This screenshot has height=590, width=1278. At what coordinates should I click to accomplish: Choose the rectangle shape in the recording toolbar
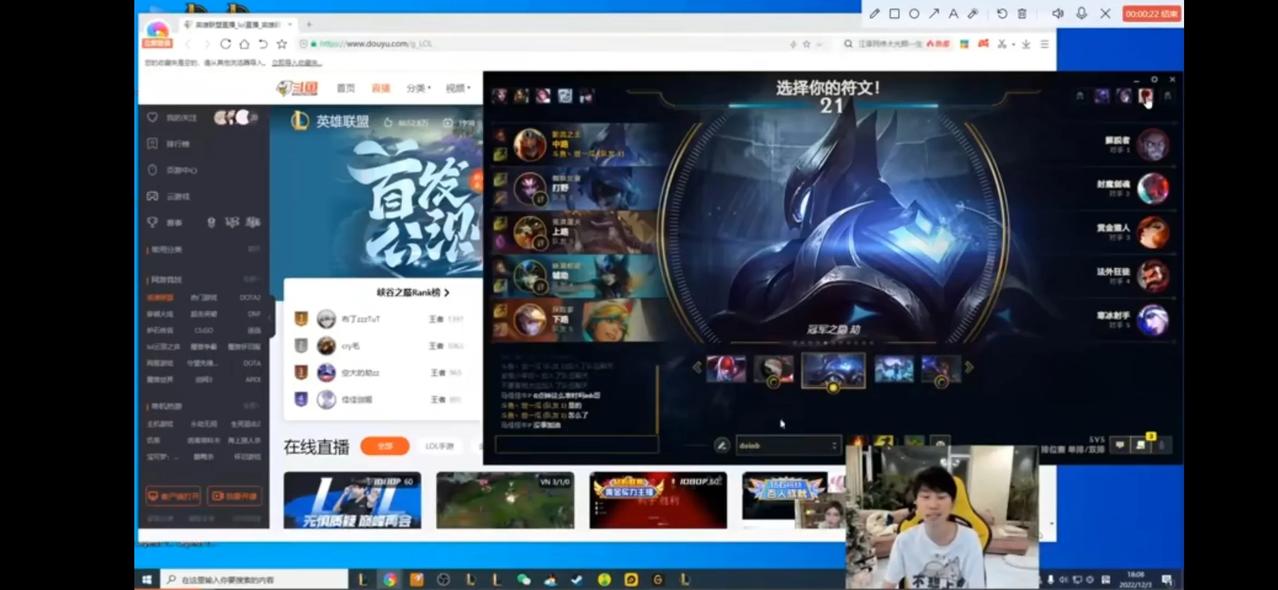click(895, 14)
